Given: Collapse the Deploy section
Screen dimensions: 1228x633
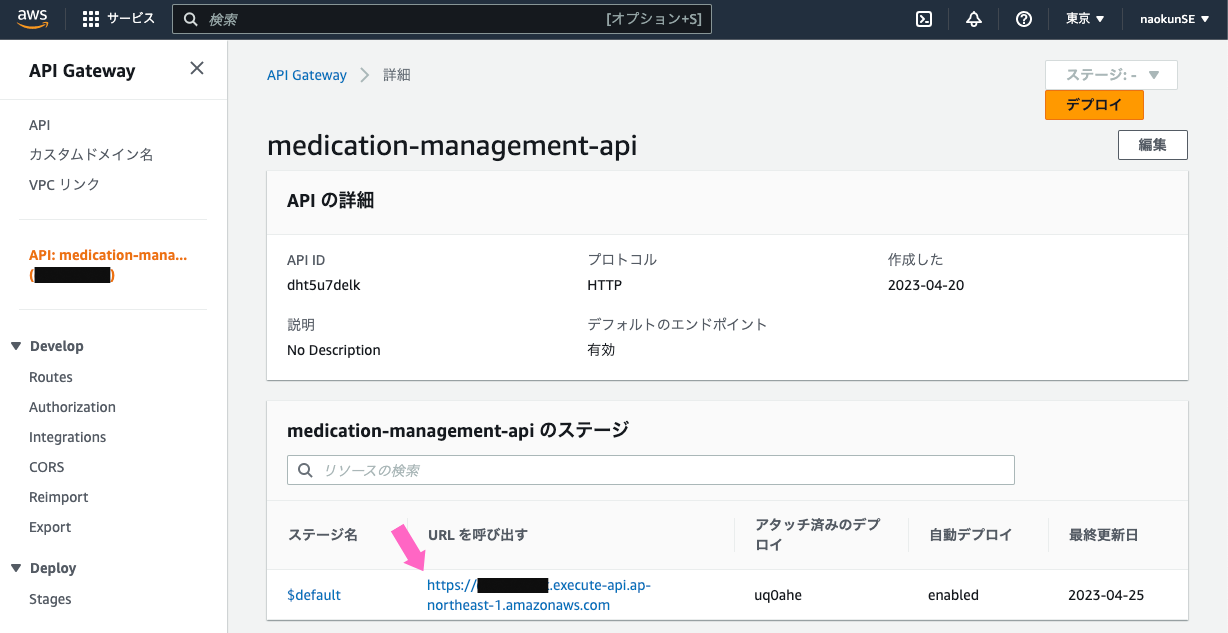Looking at the screenshot, I should pos(16,568).
